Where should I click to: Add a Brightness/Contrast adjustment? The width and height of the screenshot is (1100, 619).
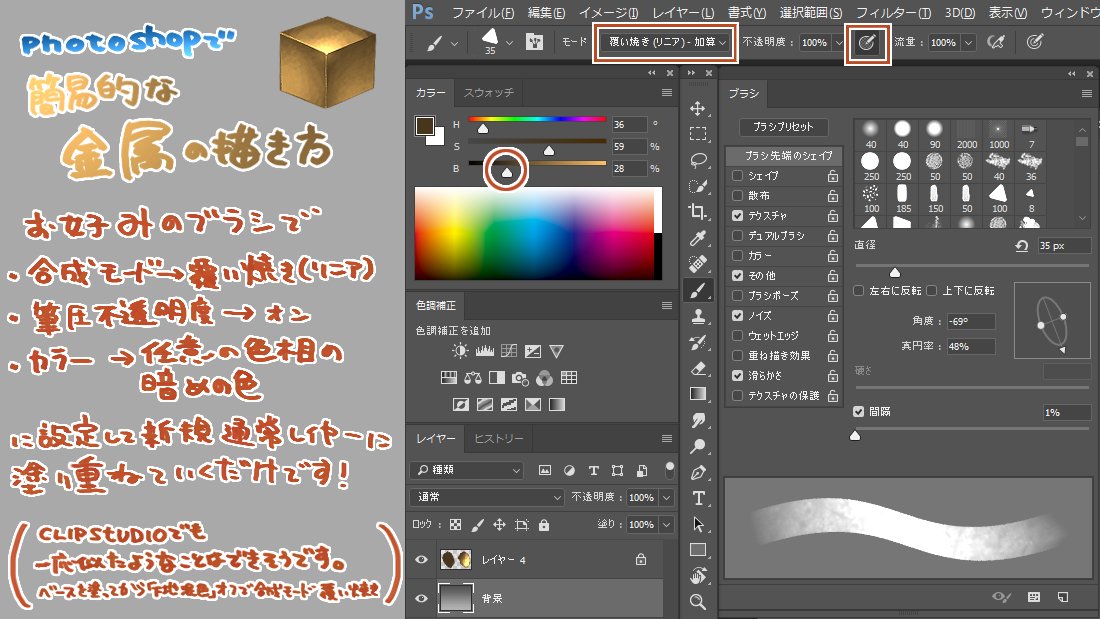(461, 351)
